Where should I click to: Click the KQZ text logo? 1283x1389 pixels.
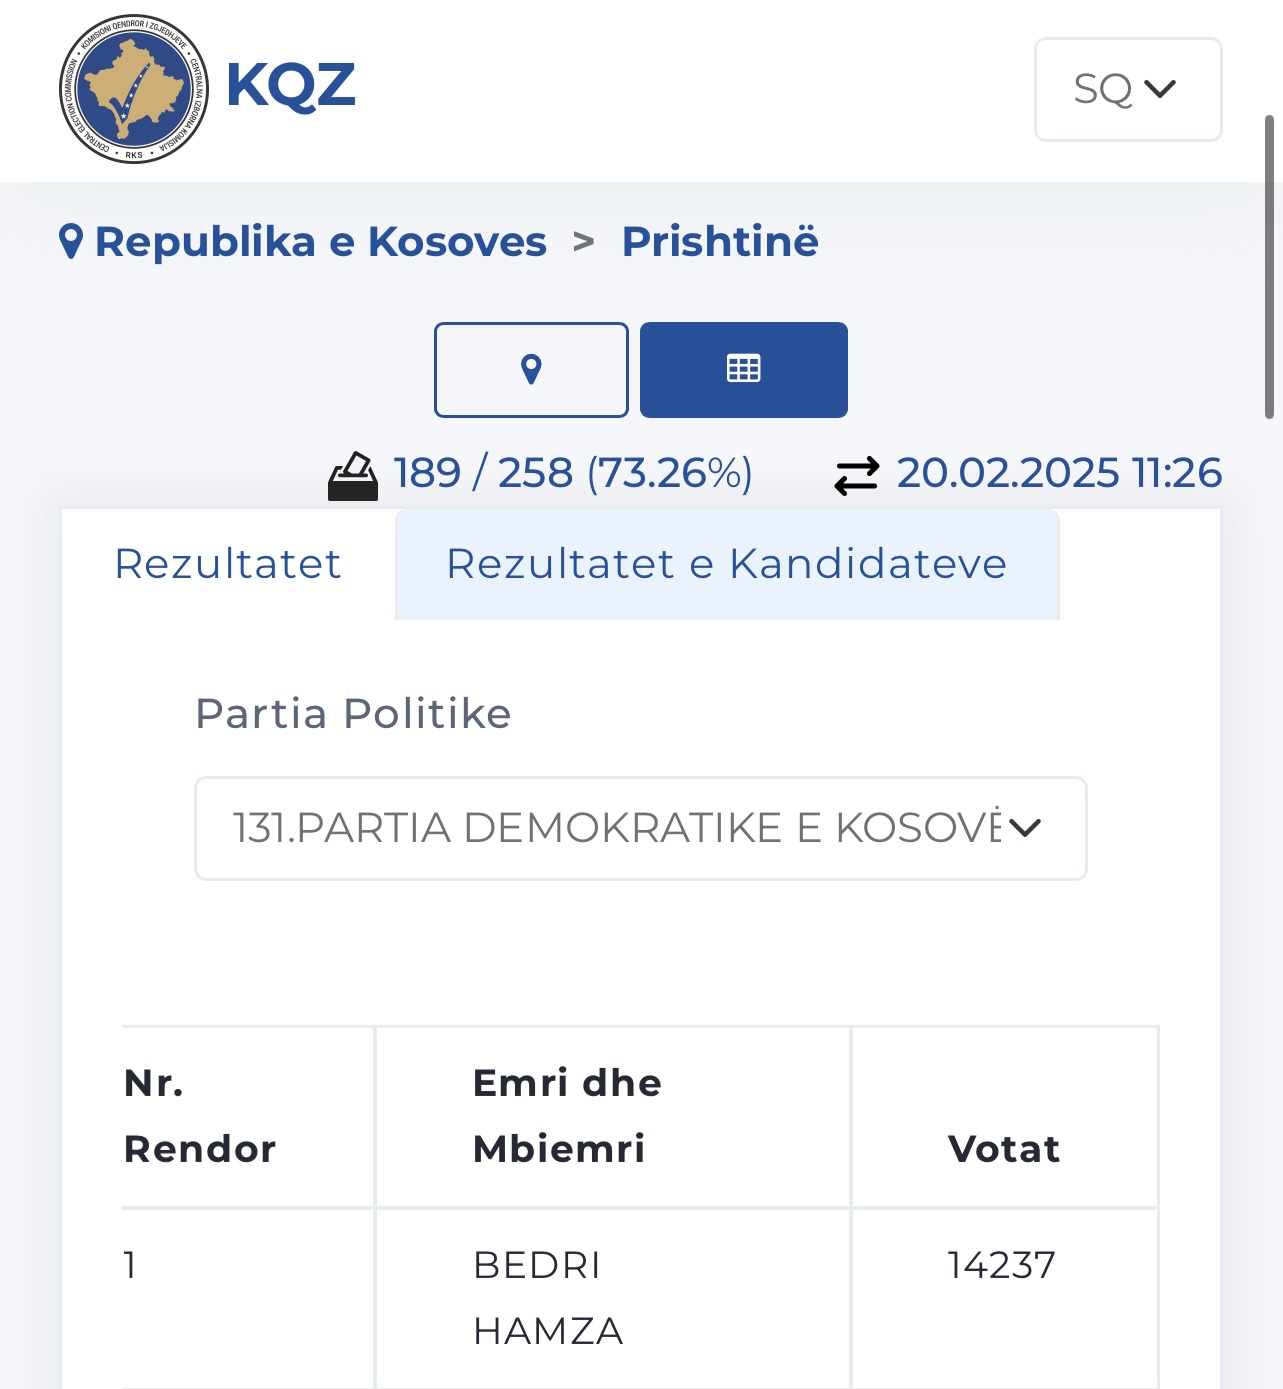tap(291, 86)
